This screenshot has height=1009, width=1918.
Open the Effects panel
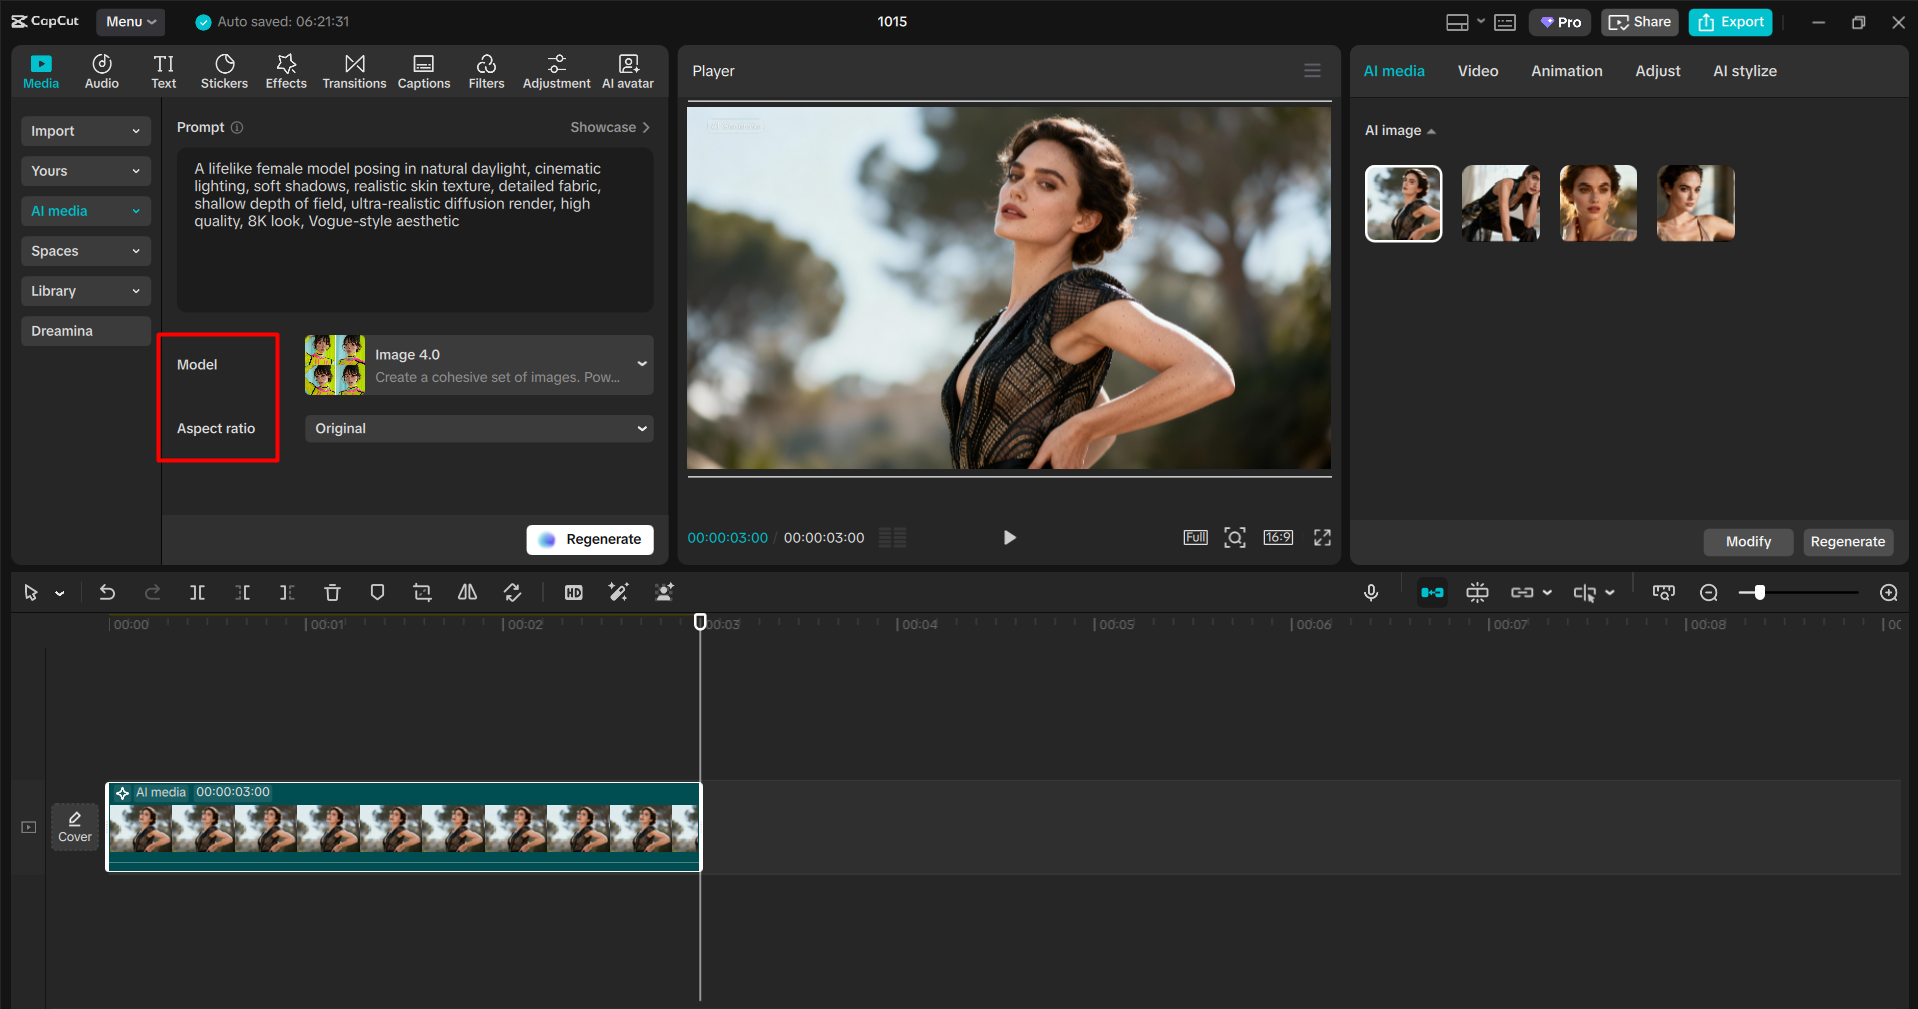[x=286, y=70]
